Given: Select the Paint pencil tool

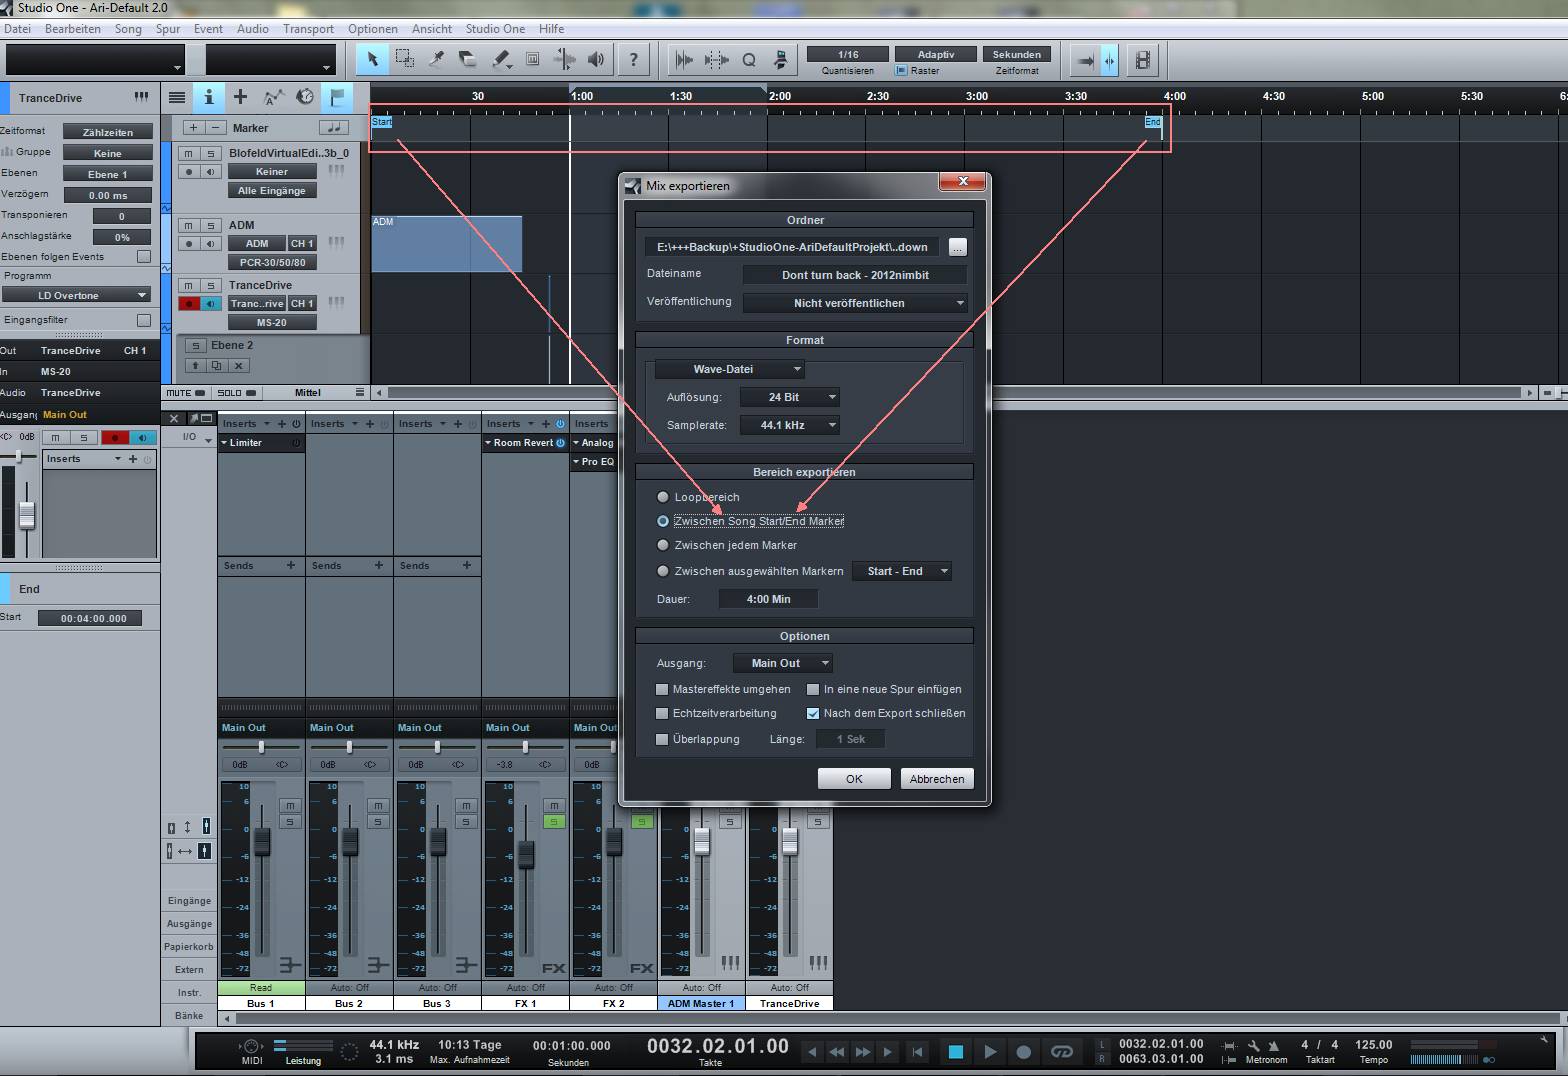Looking at the screenshot, I should (501, 60).
